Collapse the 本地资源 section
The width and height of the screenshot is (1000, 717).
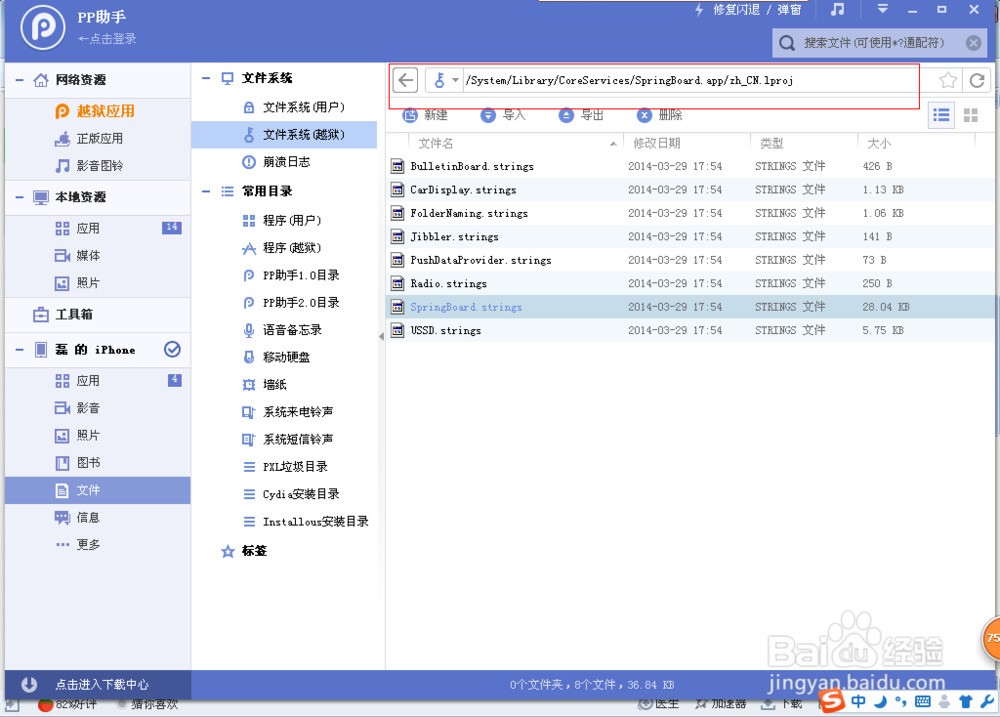click(x=19, y=197)
